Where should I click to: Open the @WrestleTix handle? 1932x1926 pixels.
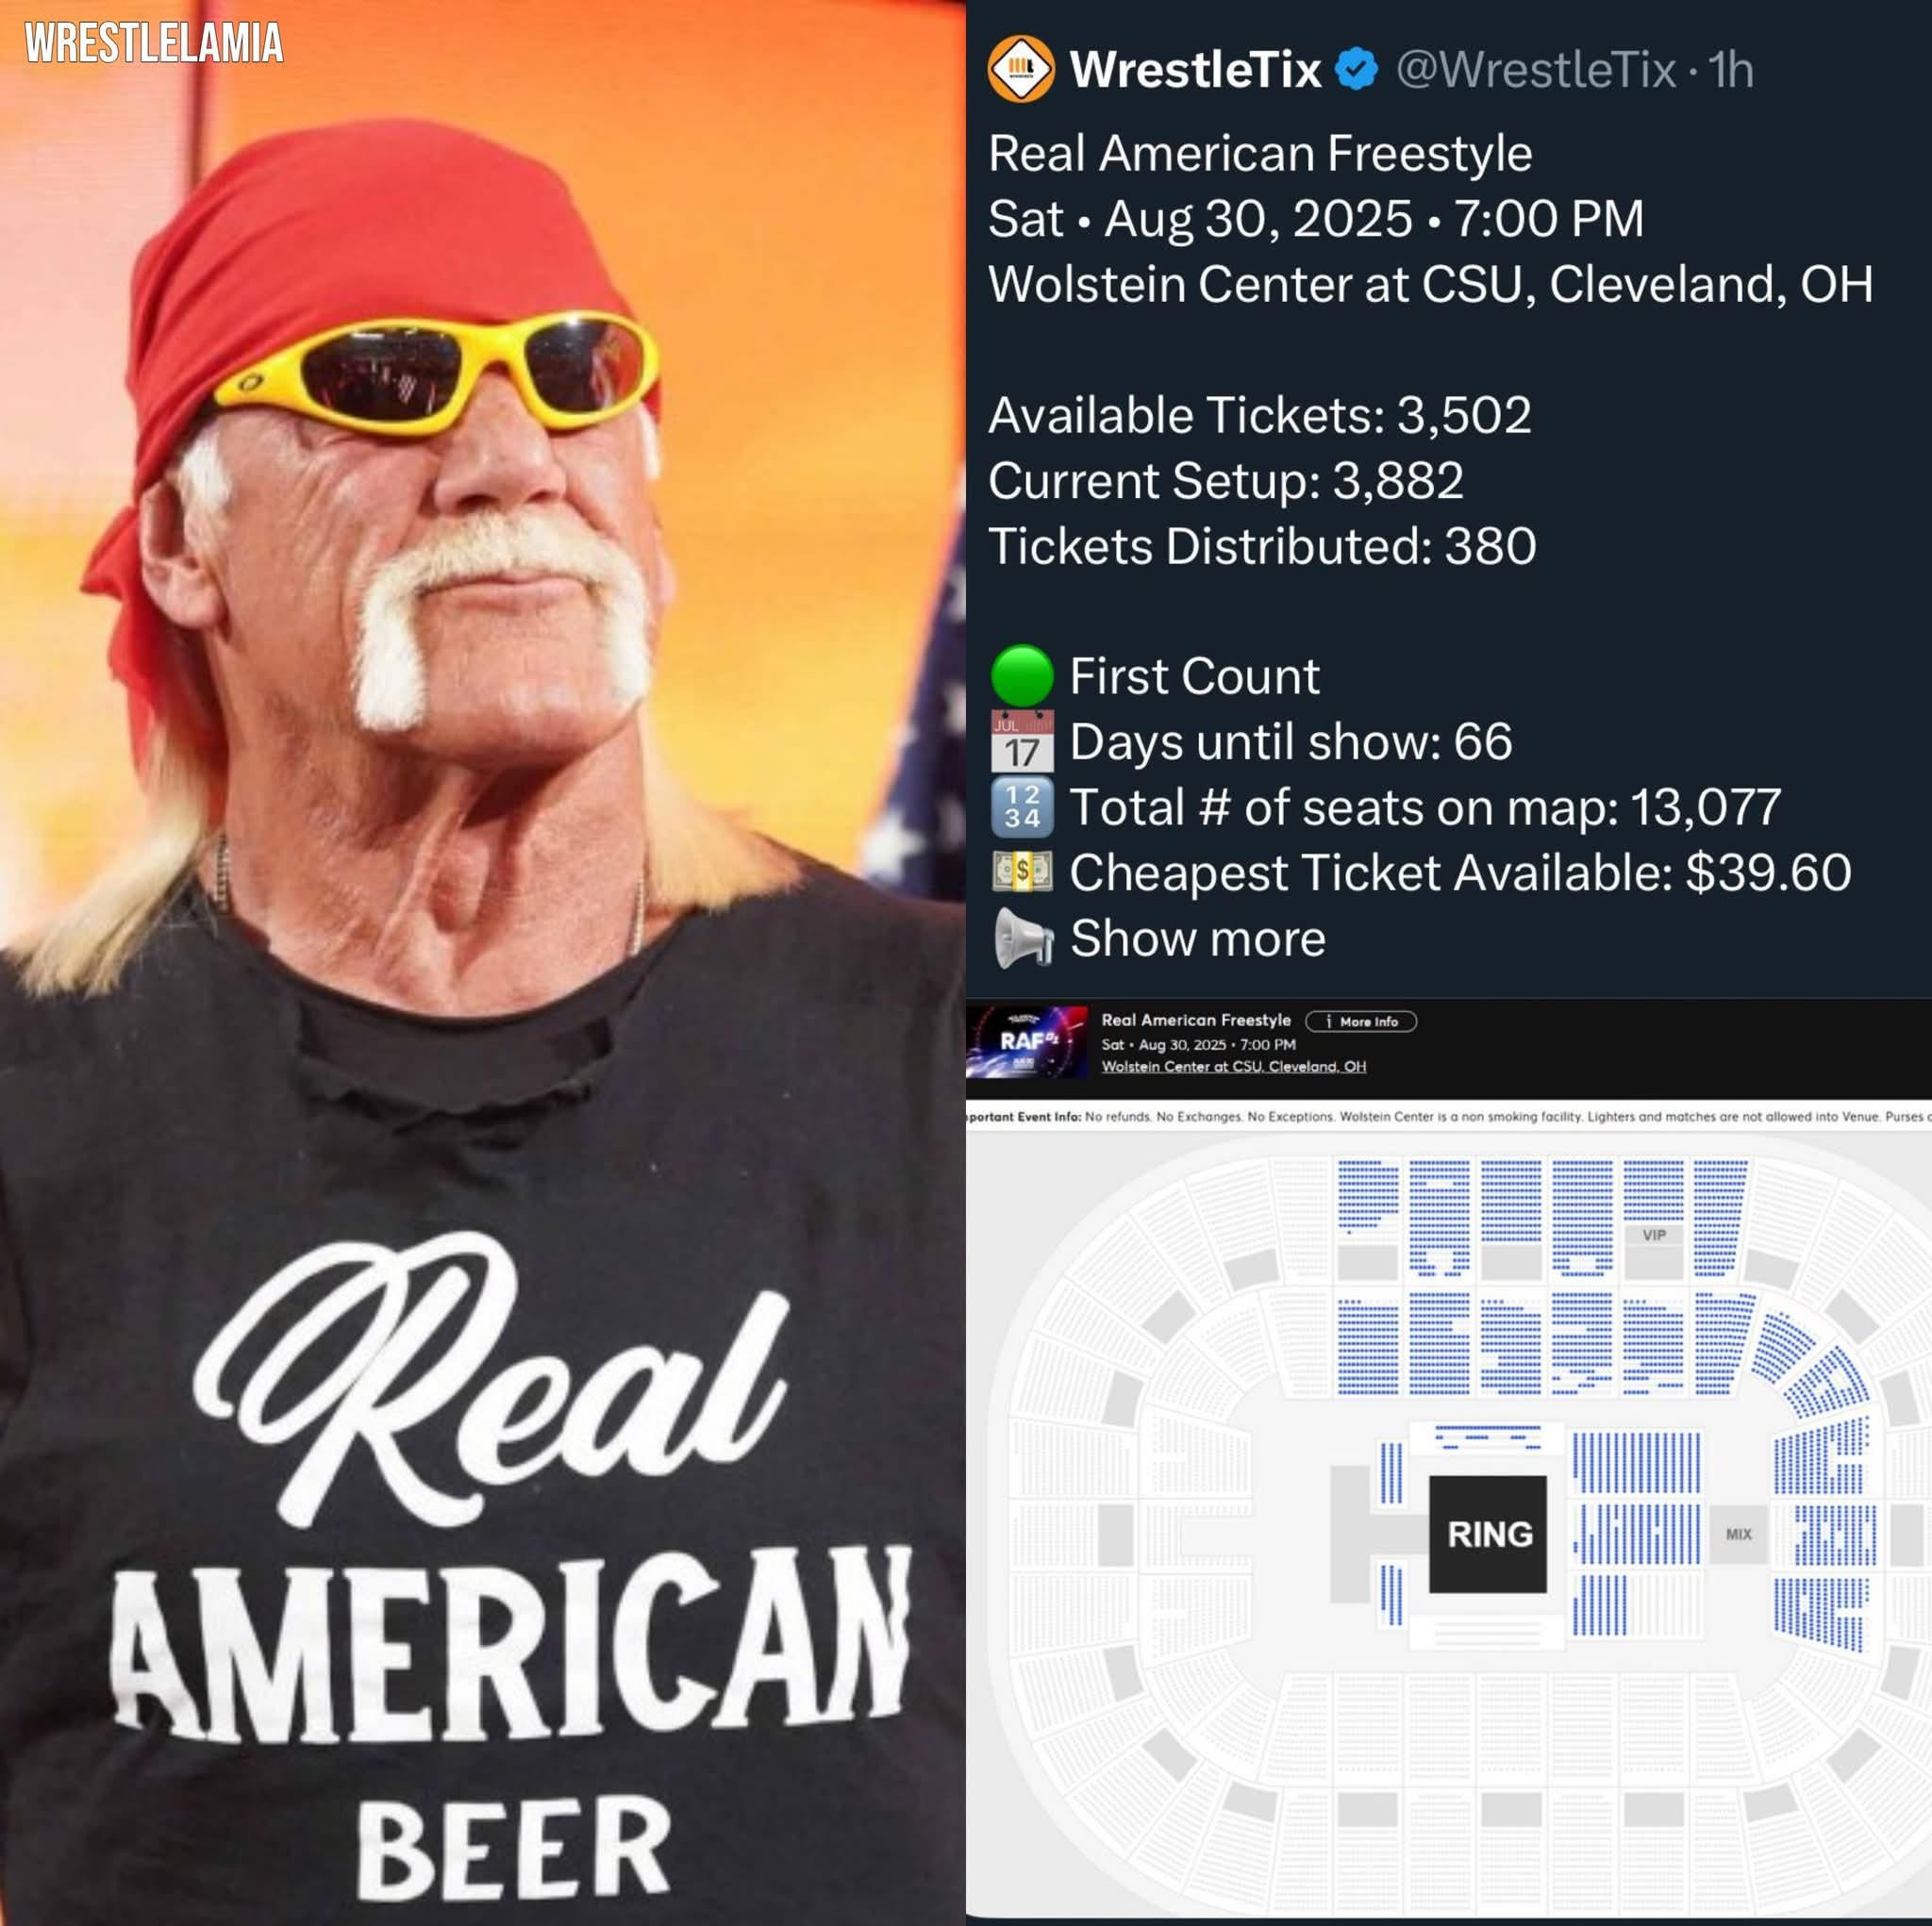1535,70
